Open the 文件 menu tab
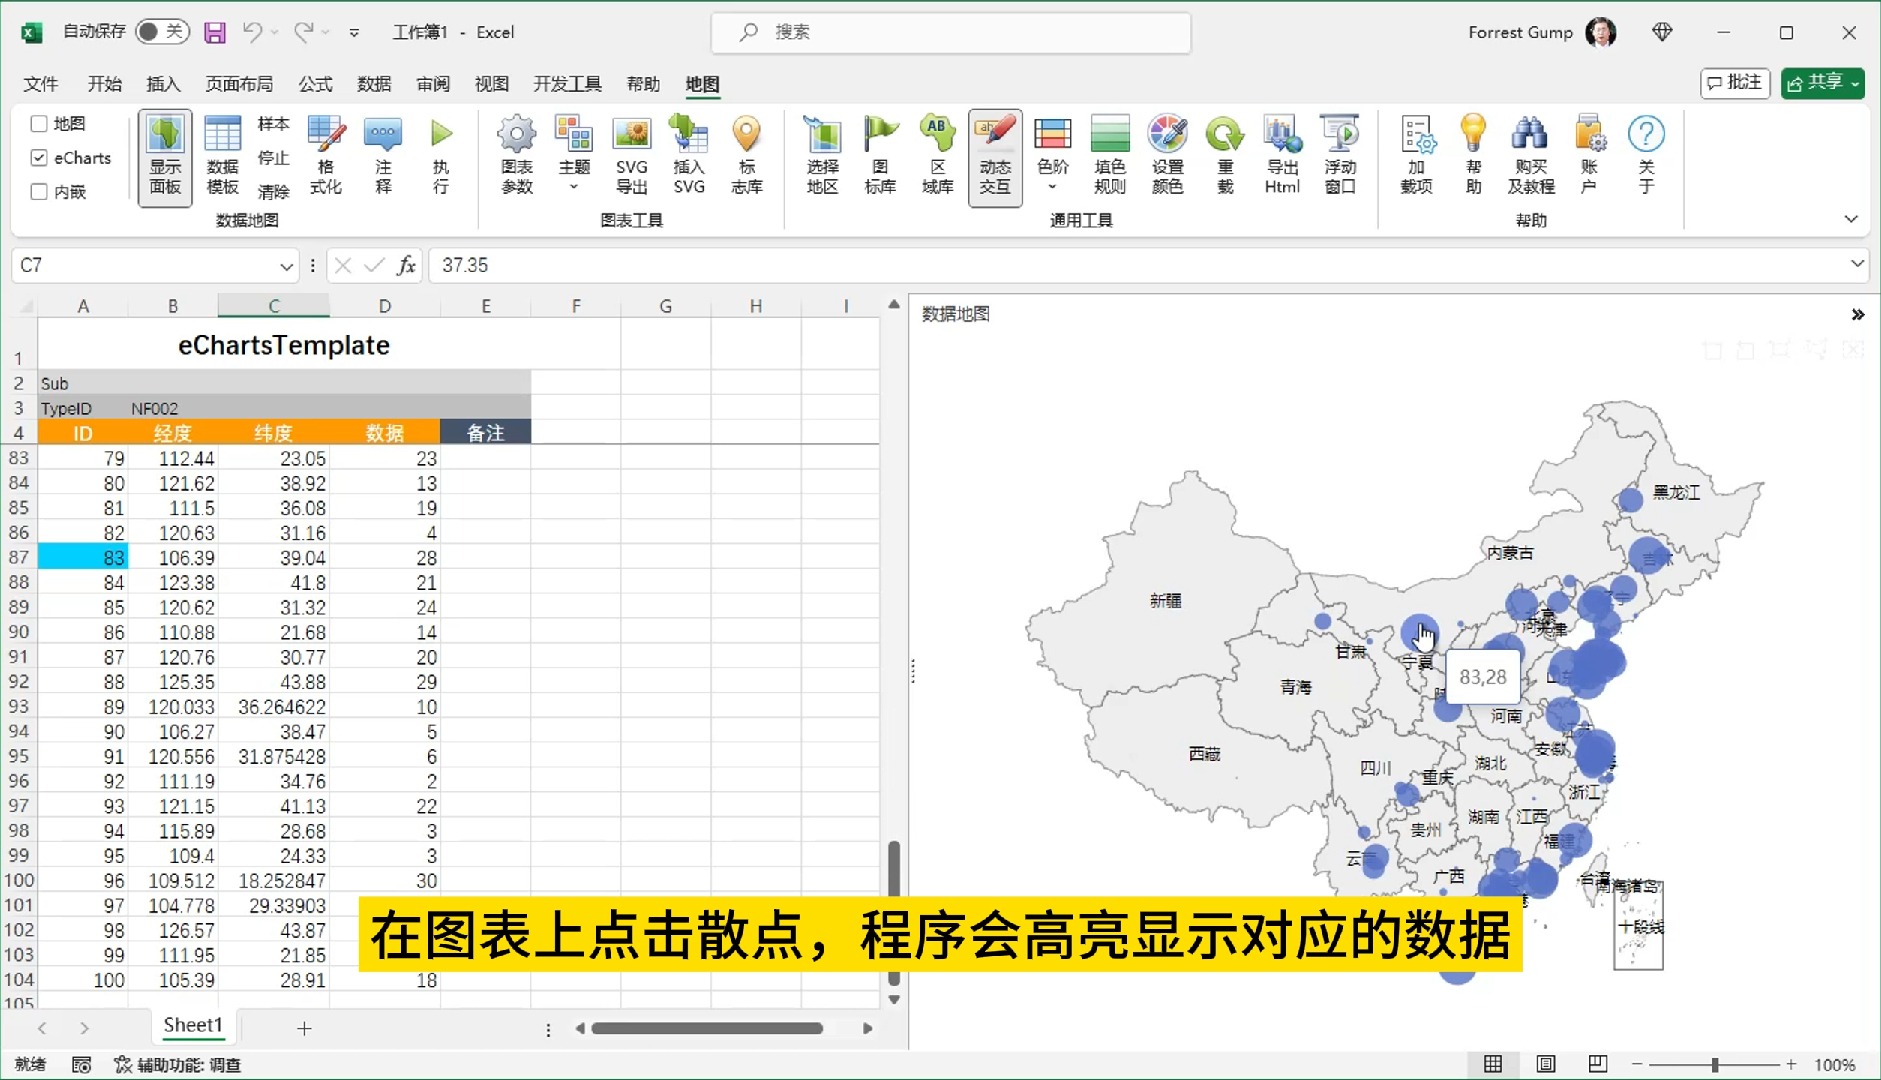This screenshot has height=1080, width=1881. coord(41,84)
